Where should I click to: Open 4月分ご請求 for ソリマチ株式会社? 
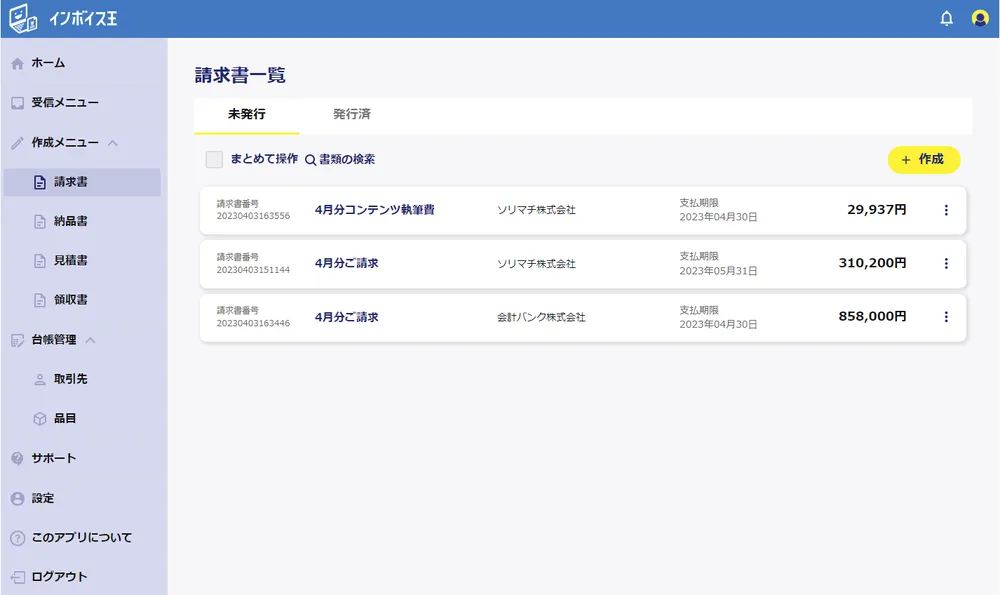click(346, 263)
